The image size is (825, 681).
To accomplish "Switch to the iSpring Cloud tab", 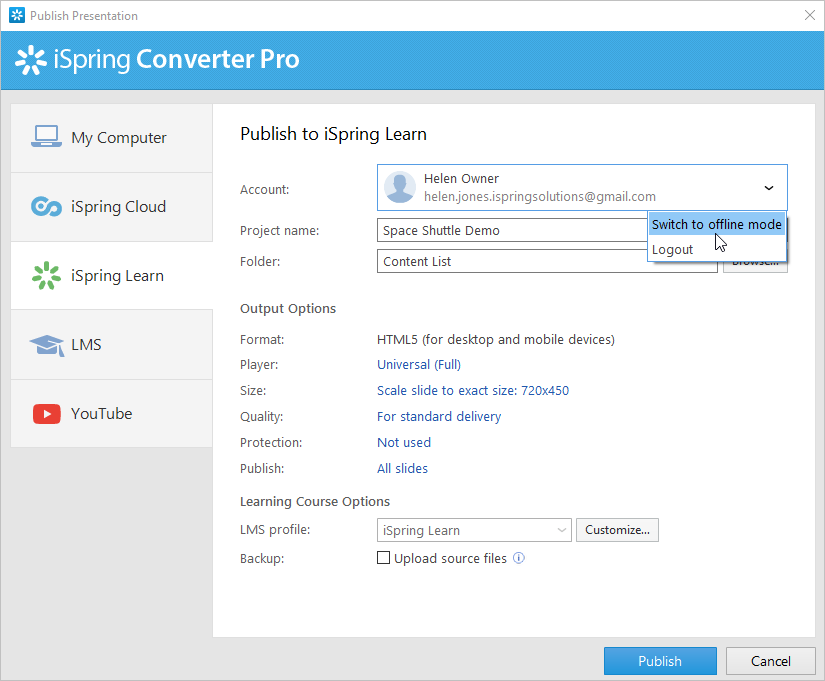I will (x=112, y=207).
